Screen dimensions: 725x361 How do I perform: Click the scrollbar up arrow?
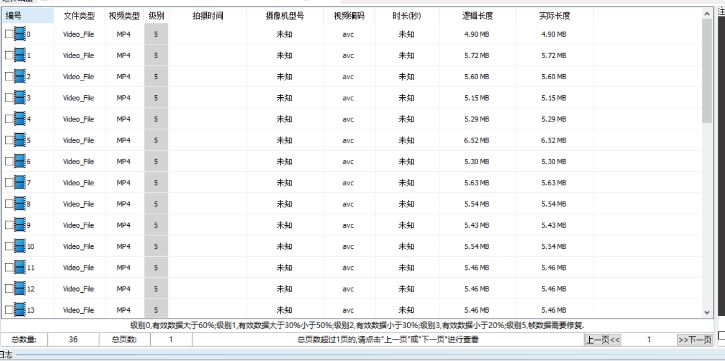pos(707,14)
